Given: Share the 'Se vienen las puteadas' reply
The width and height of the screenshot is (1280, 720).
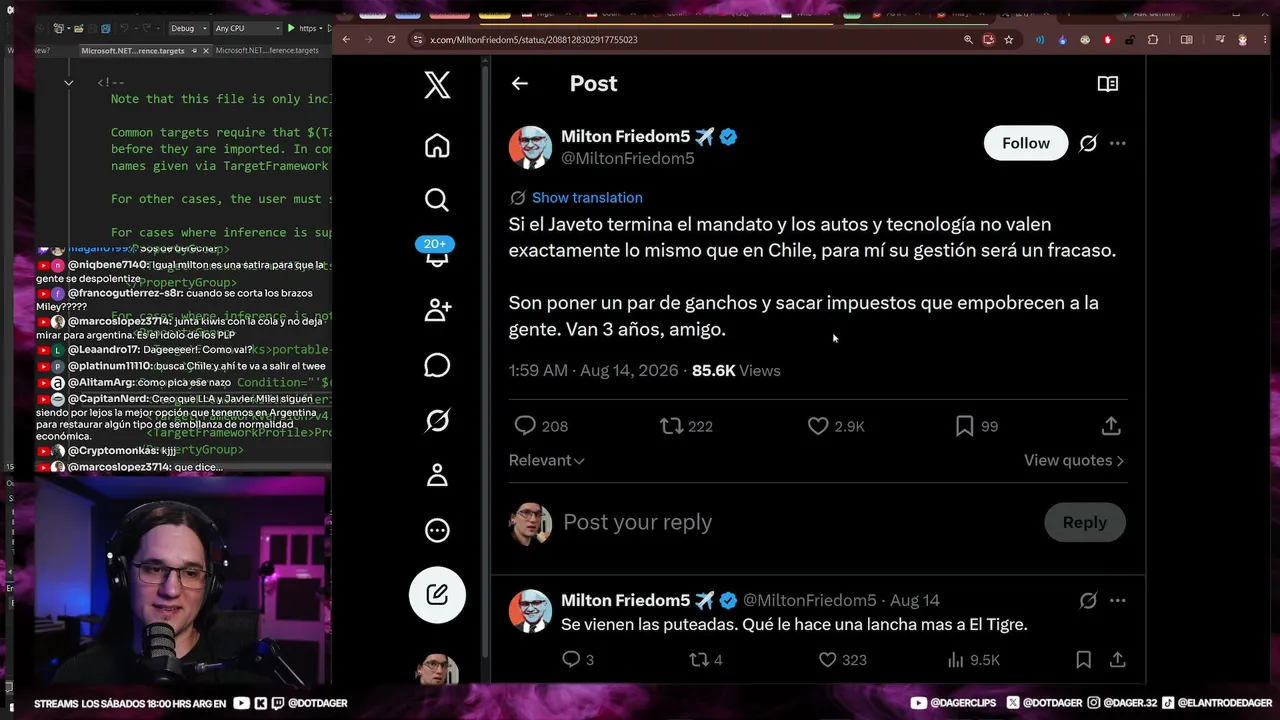Looking at the screenshot, I should pyautogui.click(x=1118, y=660).
